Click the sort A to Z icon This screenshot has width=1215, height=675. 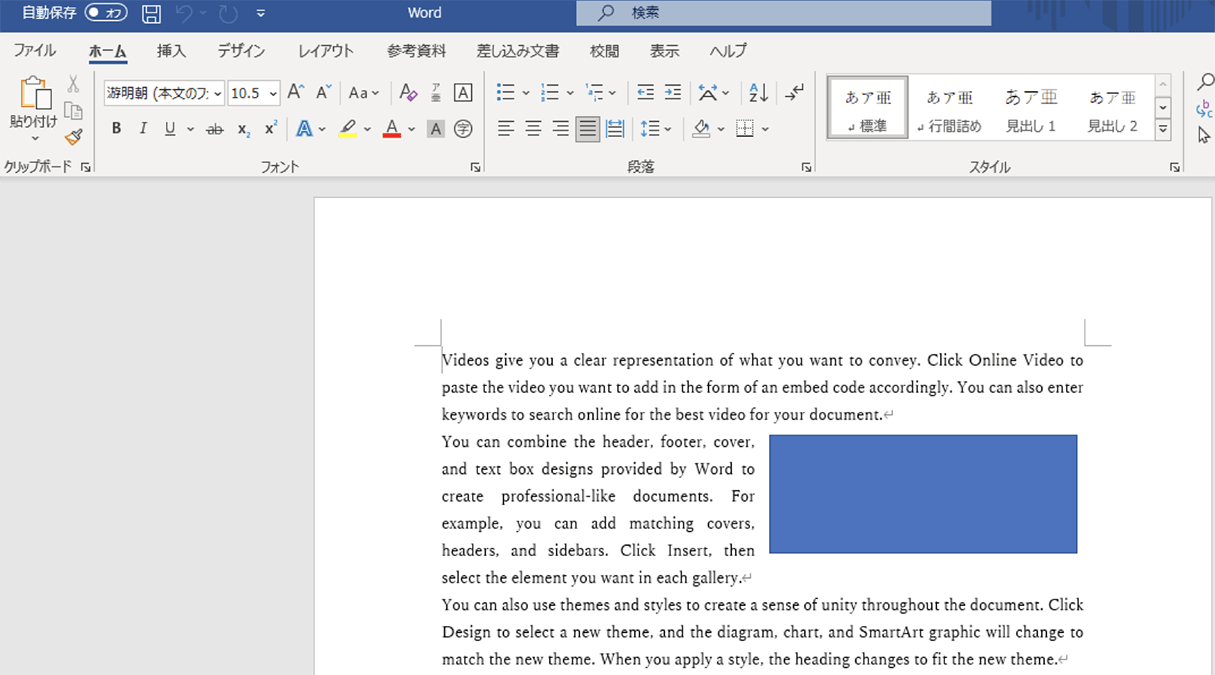tap(759, 93)
